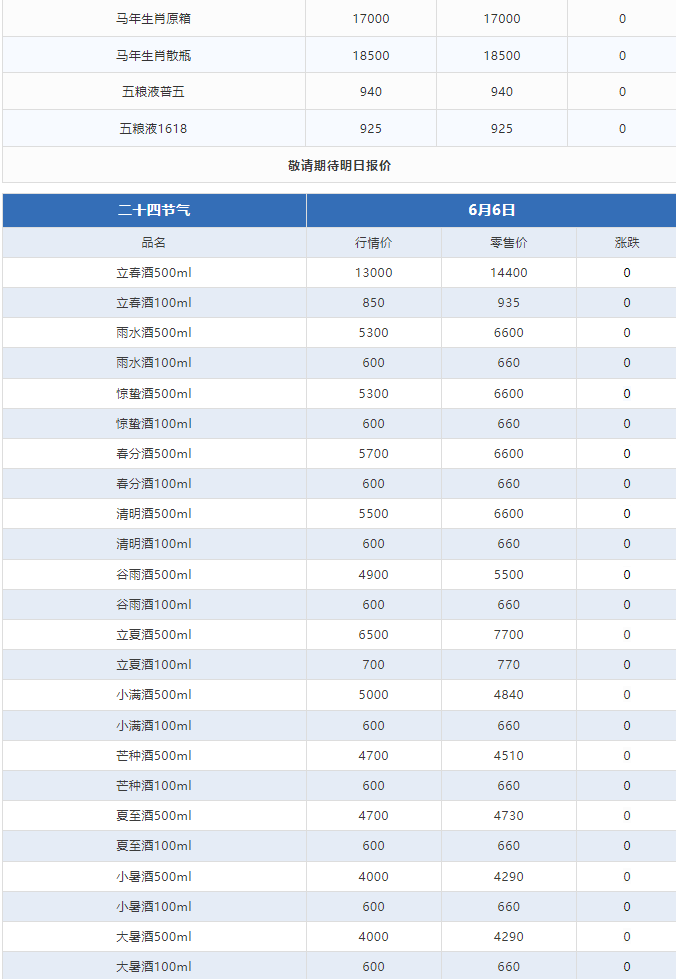Click the 二十四节气 table header
Screen dimensions: 676x979
154,210
